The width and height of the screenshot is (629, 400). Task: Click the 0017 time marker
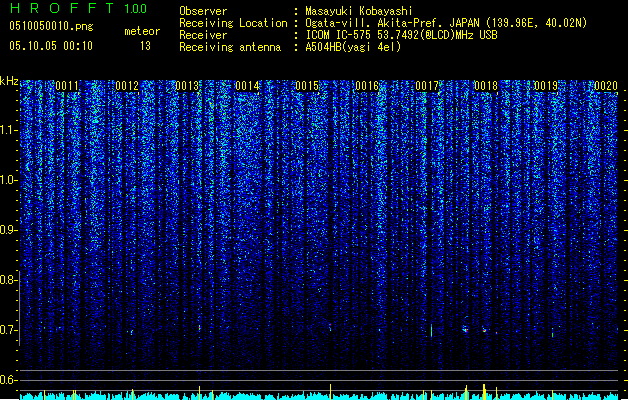427,86
